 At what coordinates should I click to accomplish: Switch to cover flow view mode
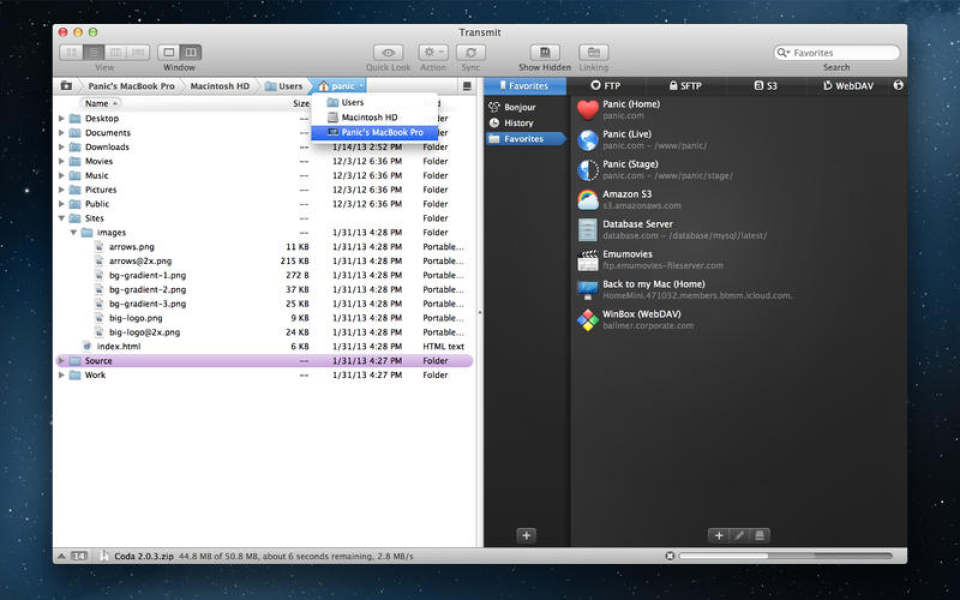pyautogui.click(x=138, y=53)
